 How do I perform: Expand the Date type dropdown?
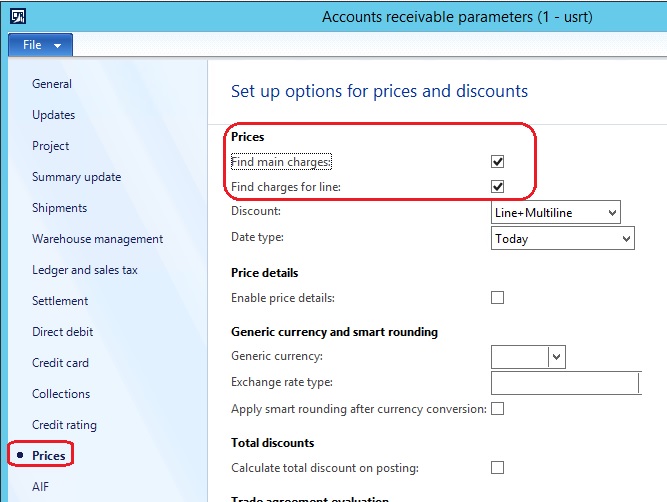[x=625, y=239]
